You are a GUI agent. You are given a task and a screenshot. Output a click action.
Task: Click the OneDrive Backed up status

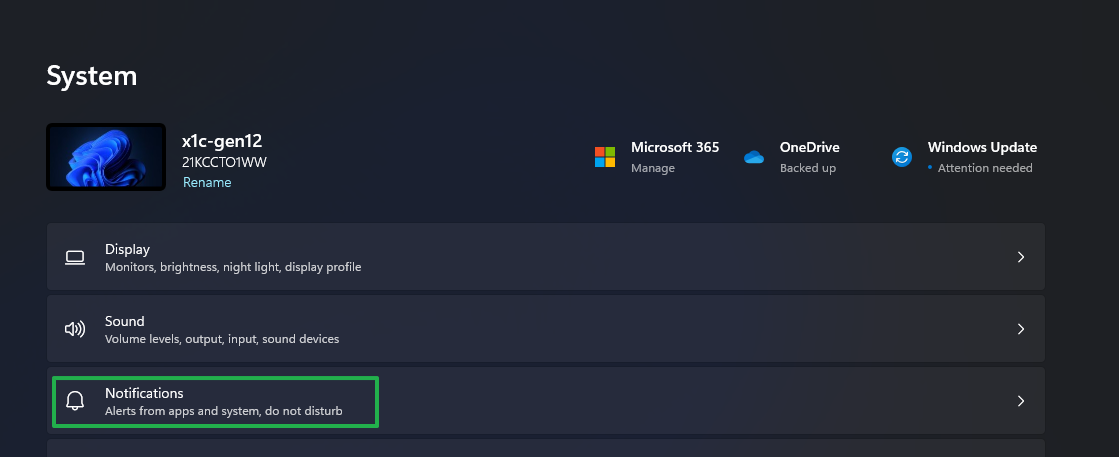[808, 168]
